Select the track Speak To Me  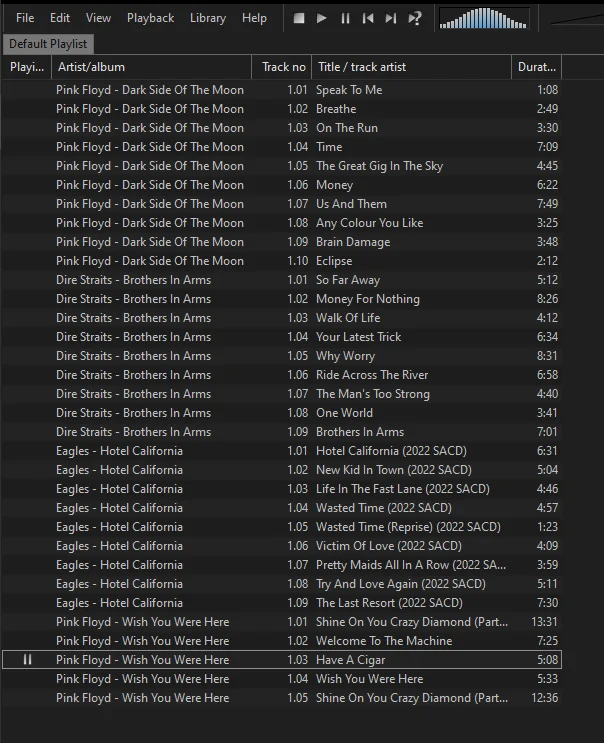click(x=282, y=90)
